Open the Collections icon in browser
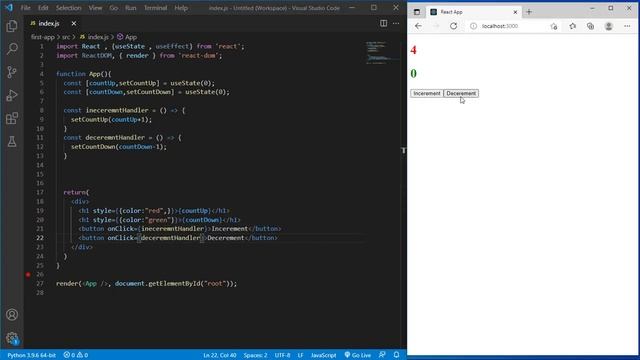Image resolution: width=640 pixels, height=360 pixels. (x=591, y=26)
